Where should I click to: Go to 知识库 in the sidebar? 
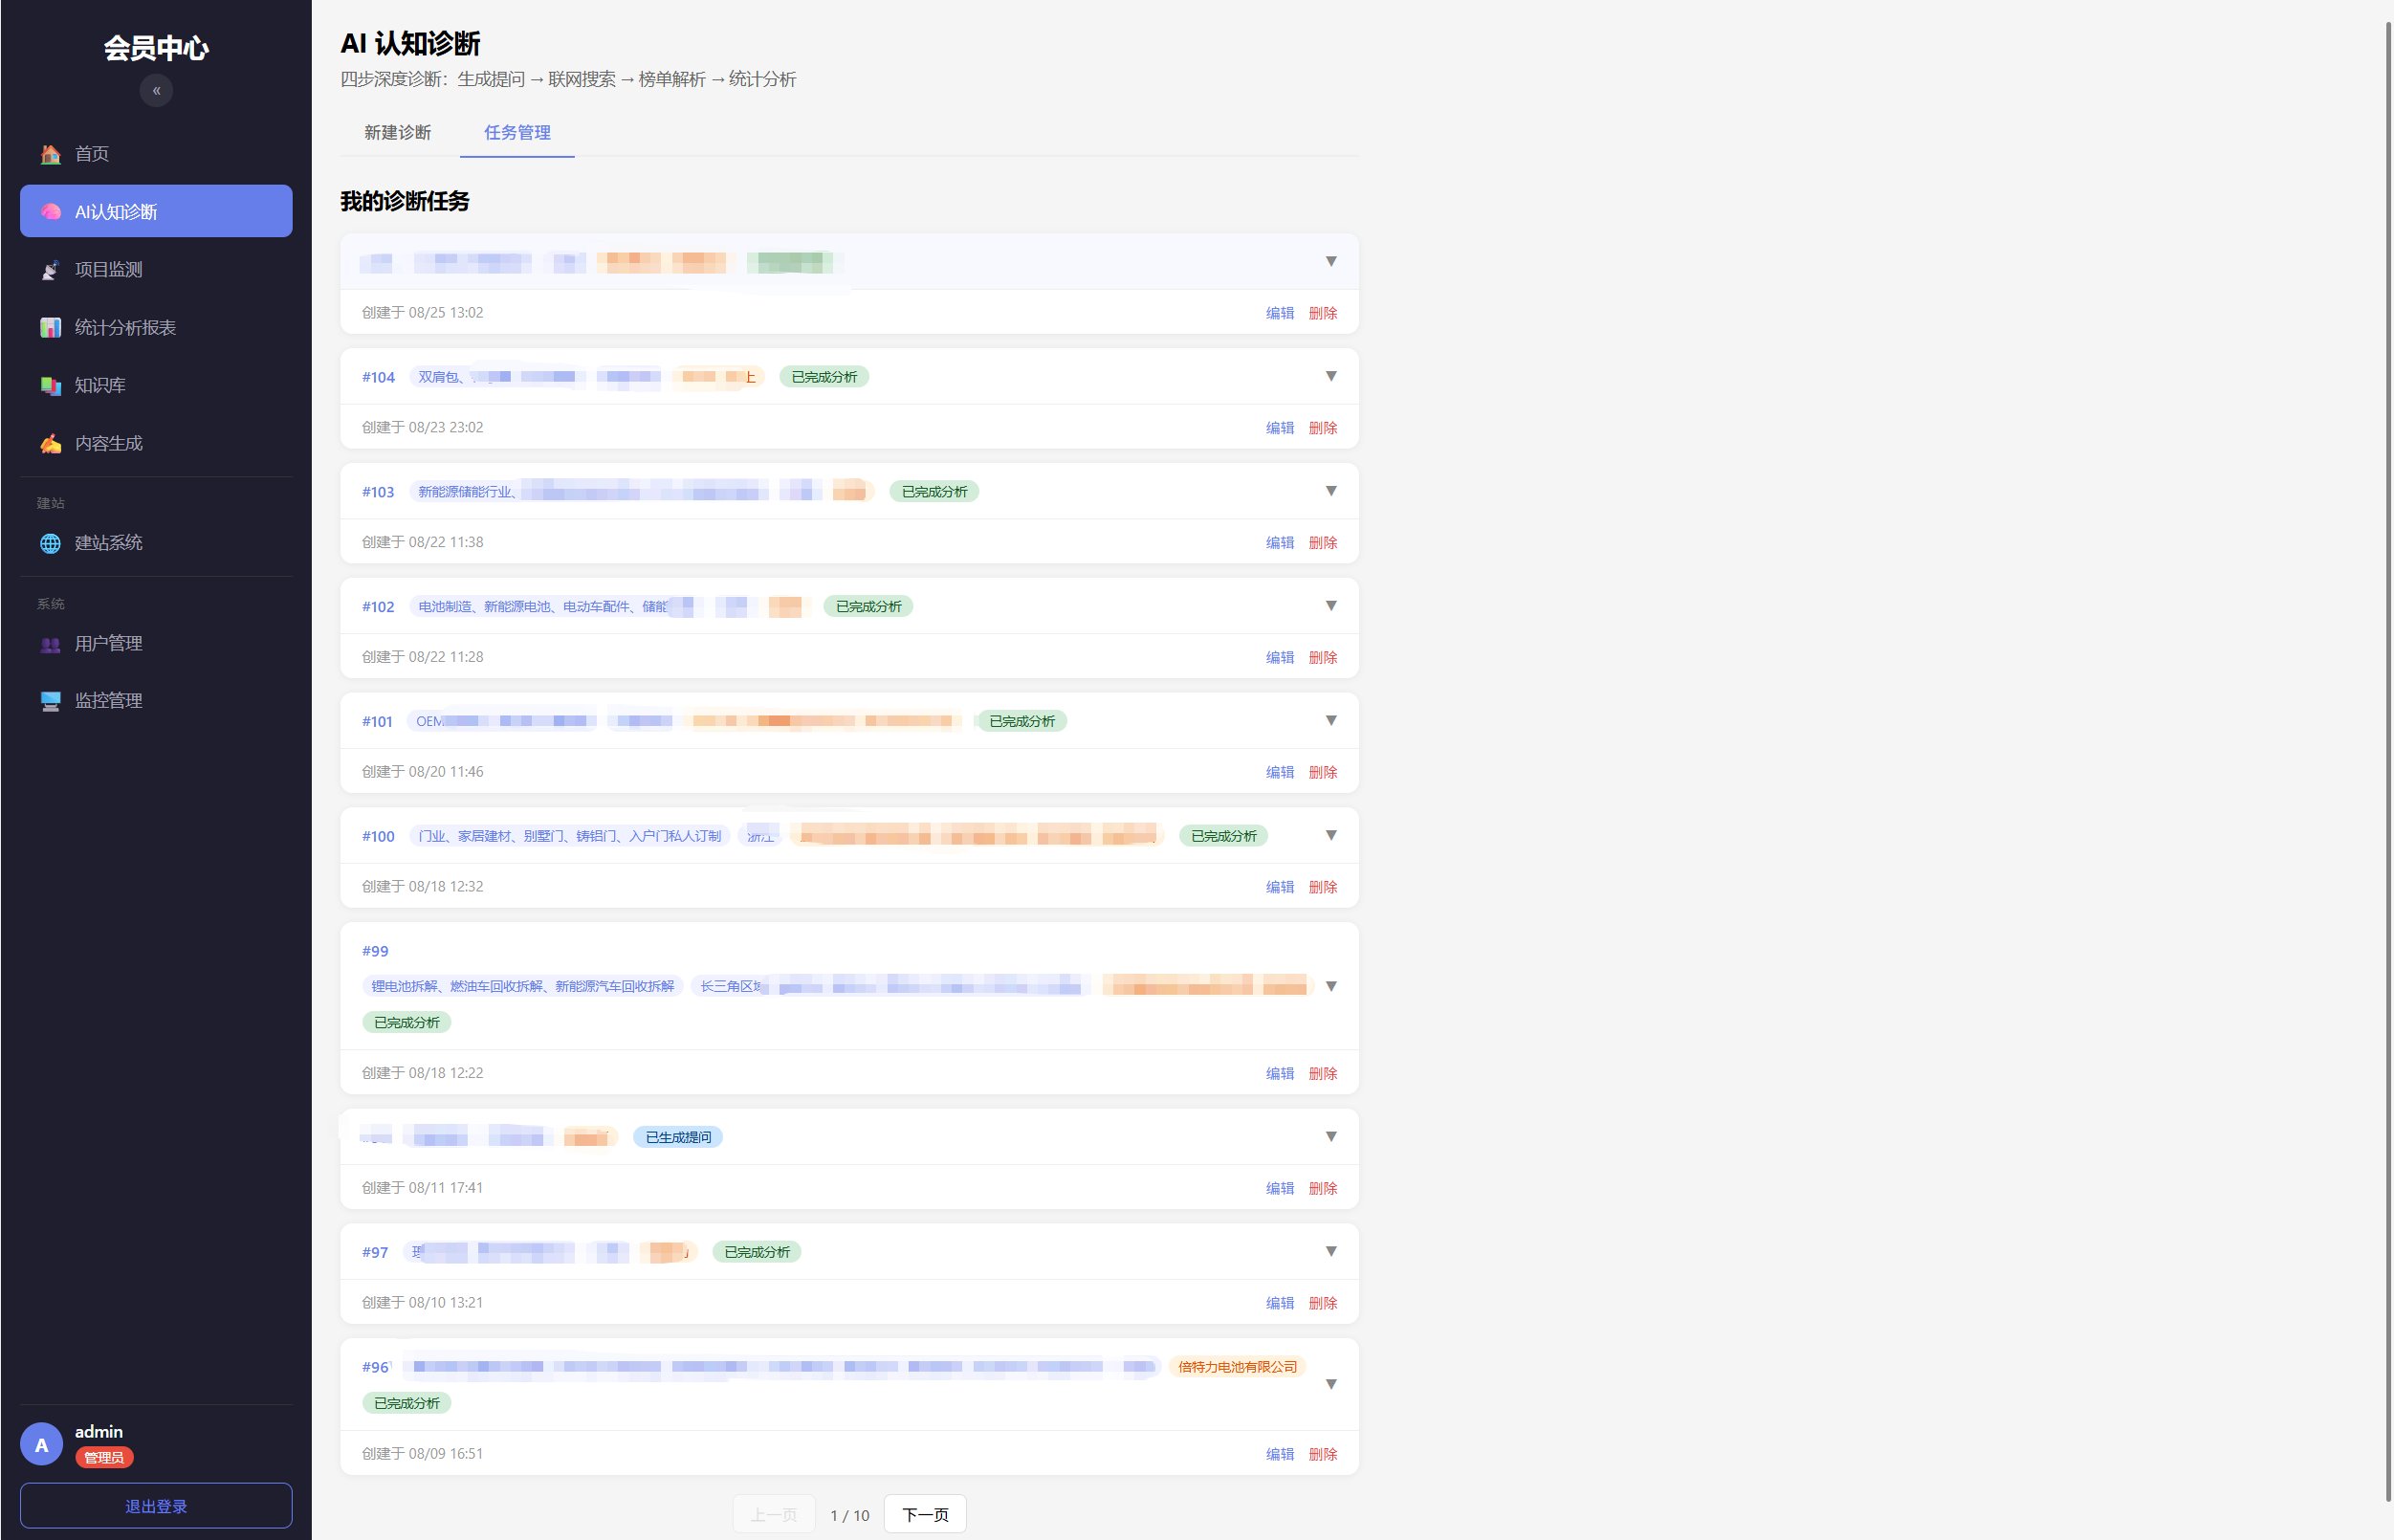(x=156, y=386)
